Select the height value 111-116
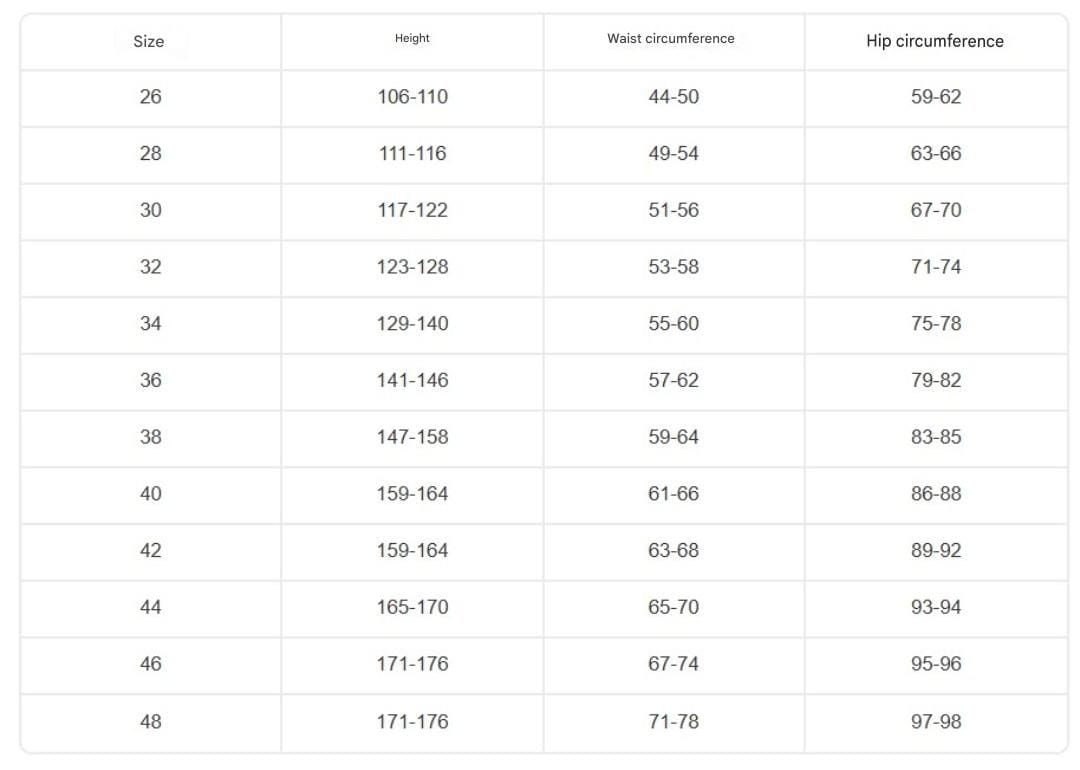 click(413, 153)
